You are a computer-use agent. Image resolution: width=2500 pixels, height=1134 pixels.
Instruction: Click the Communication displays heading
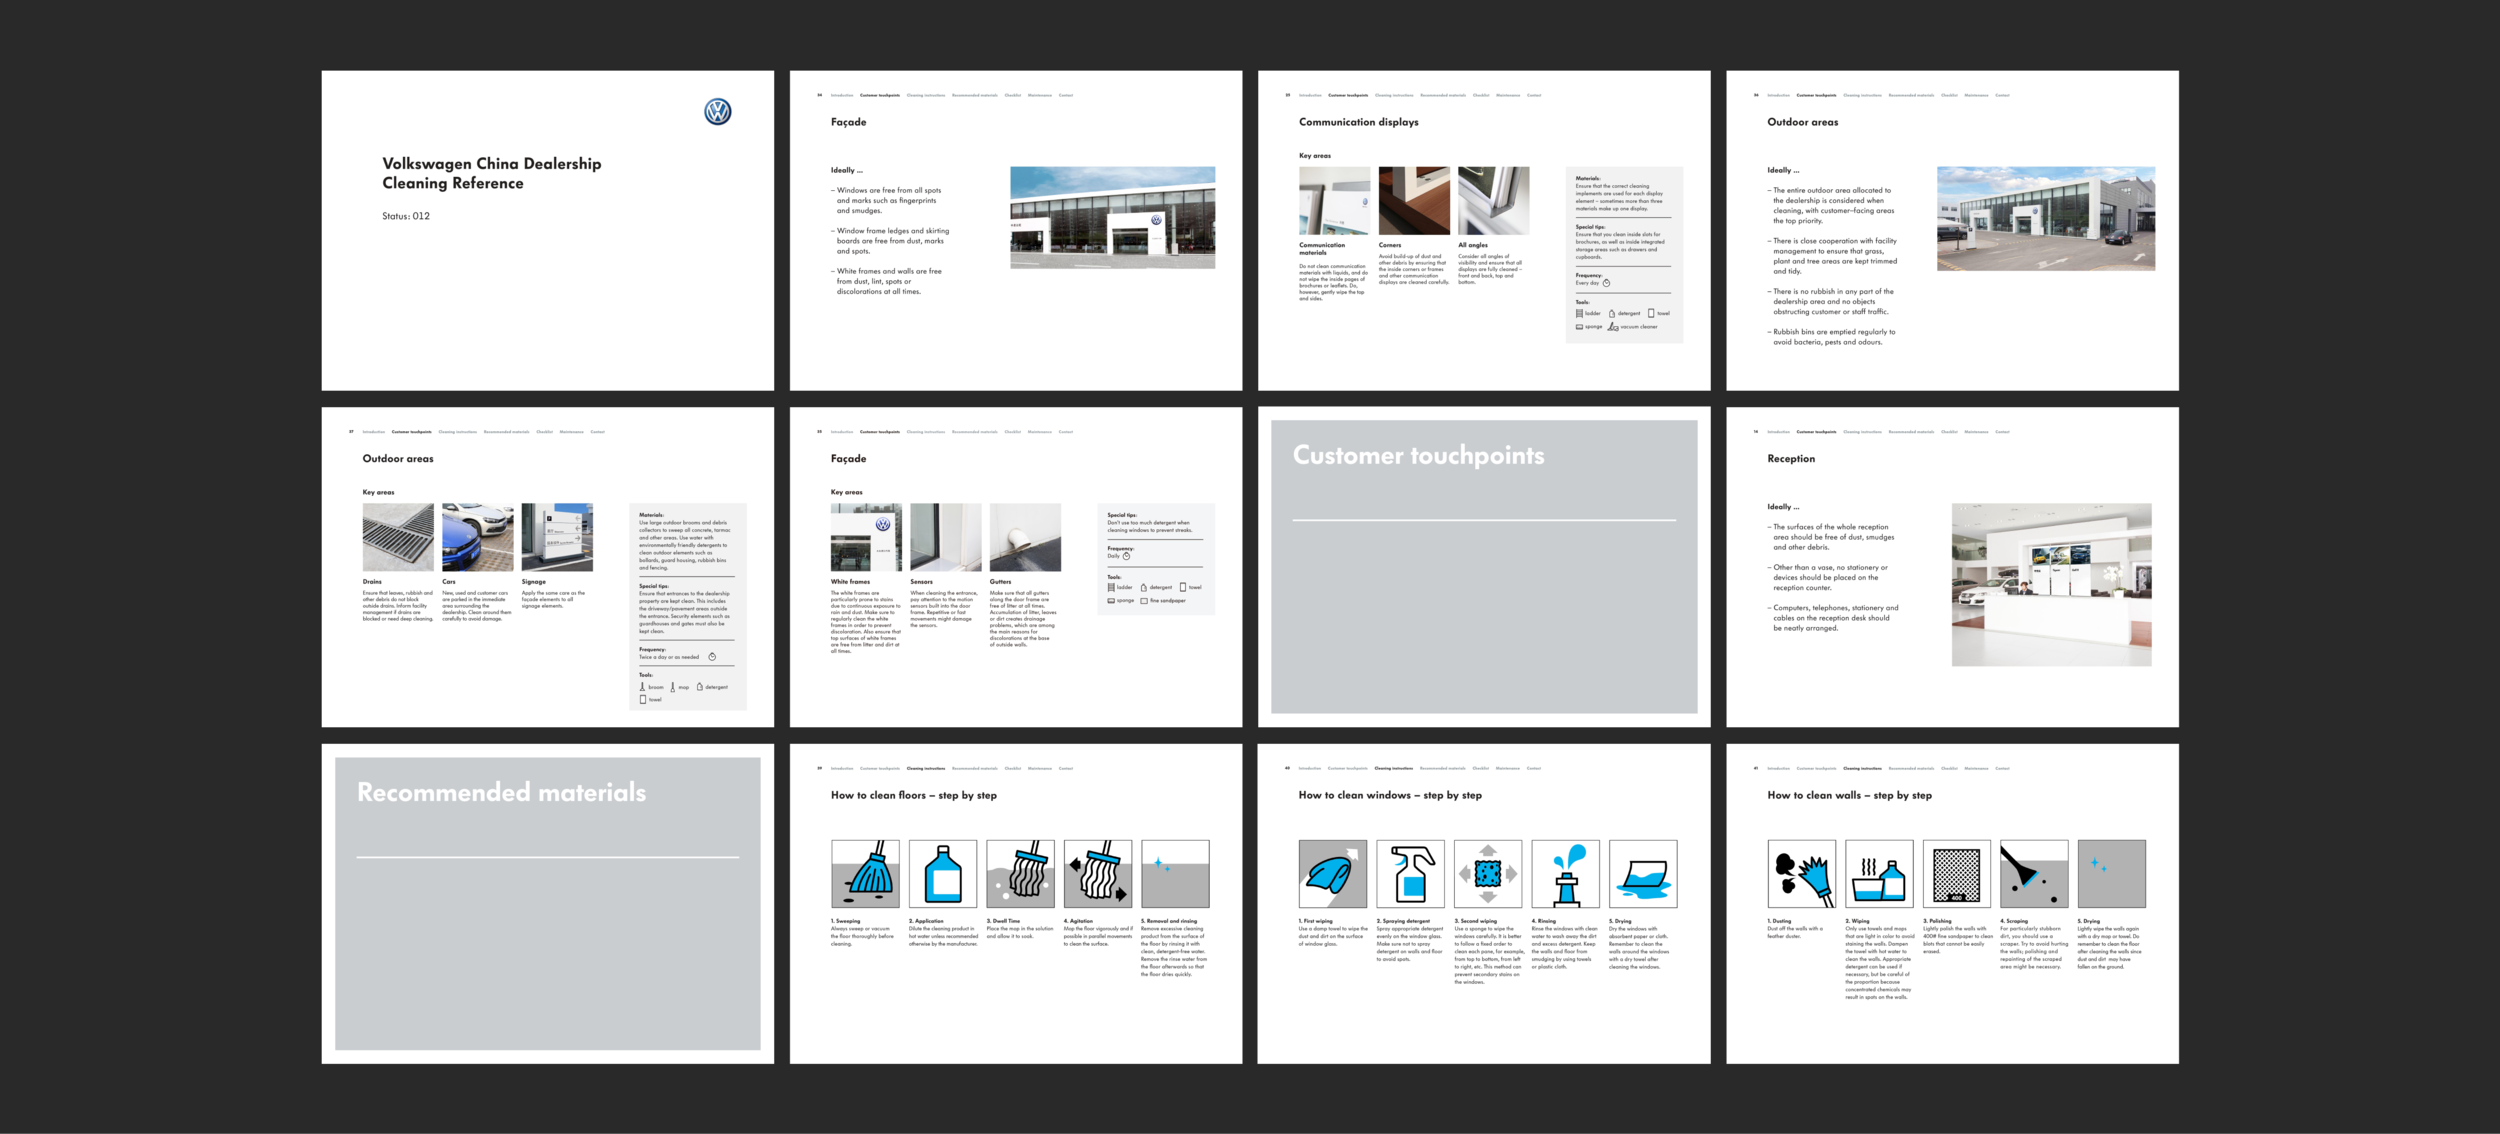click(1359, 122)
